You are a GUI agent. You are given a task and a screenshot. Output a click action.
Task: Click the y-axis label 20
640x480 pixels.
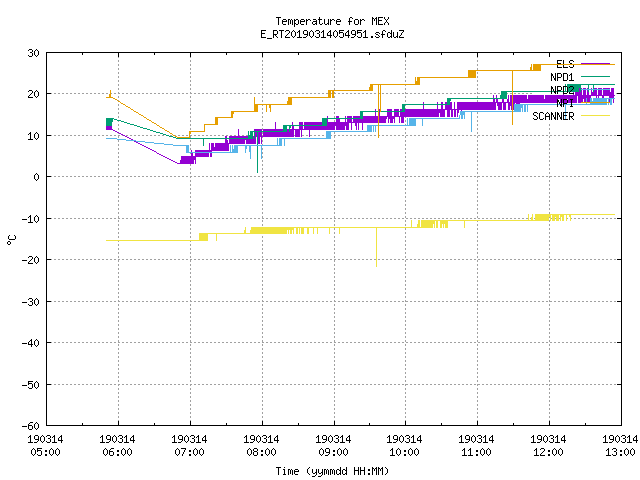pos(33,94)
